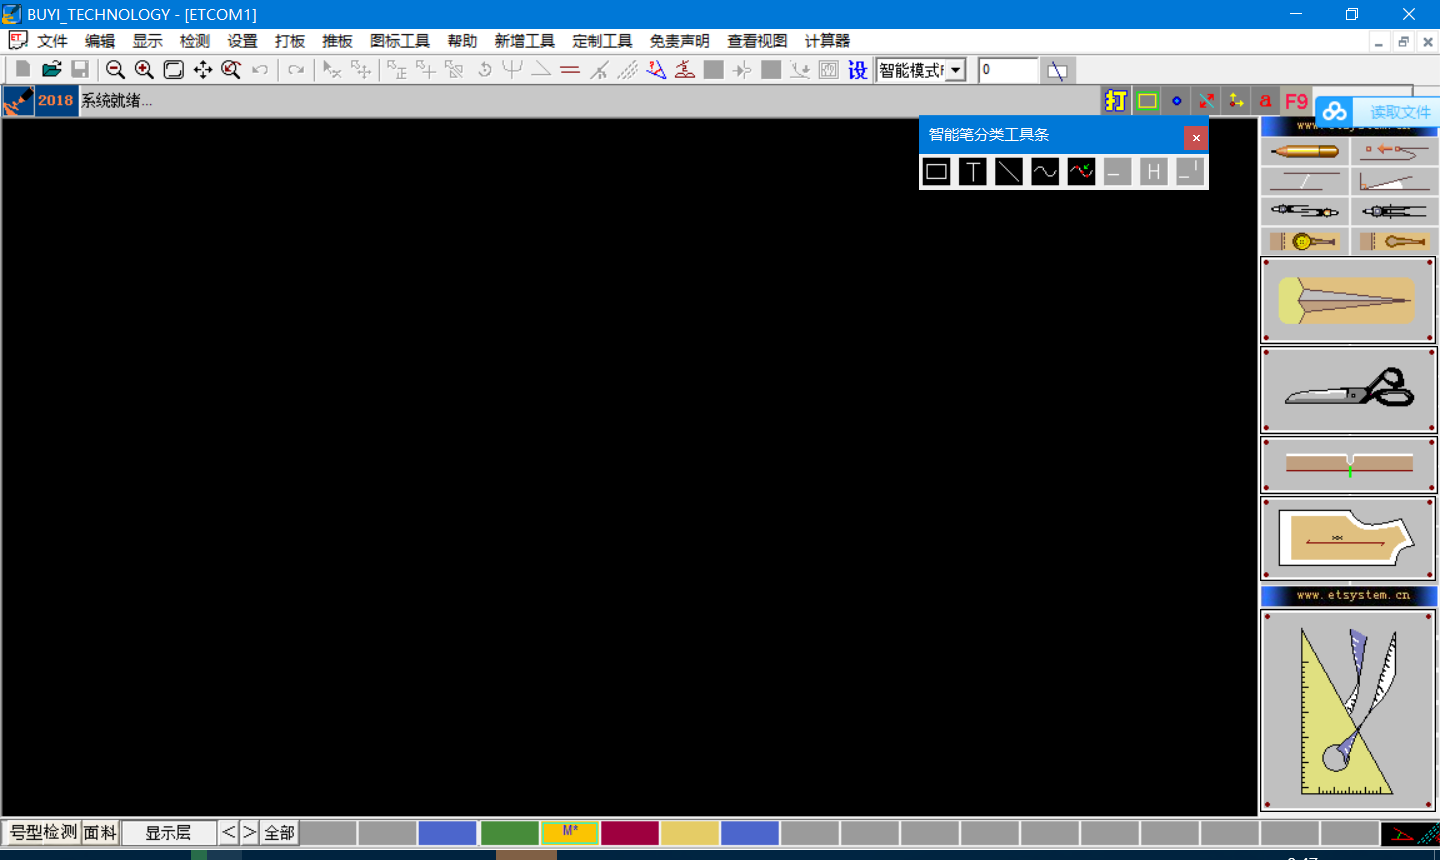Click the 全部 button
This screenshot has width=1440, height=860.
click(x=279, y=832)
